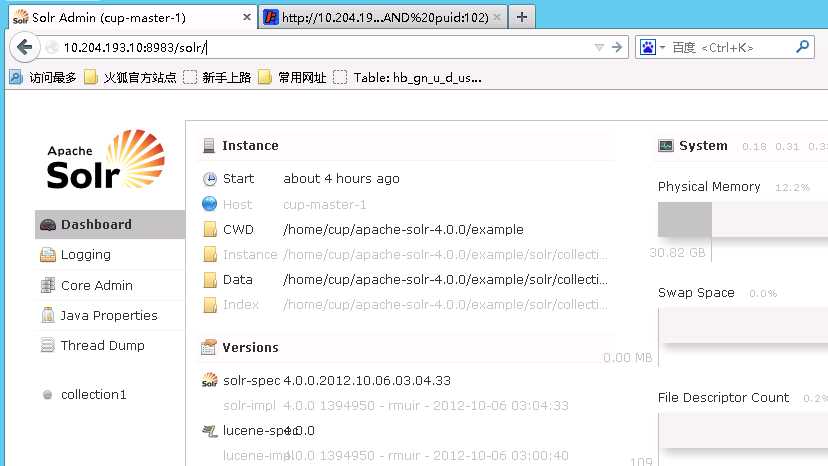Click the 30.82 GB memory label

678,253
